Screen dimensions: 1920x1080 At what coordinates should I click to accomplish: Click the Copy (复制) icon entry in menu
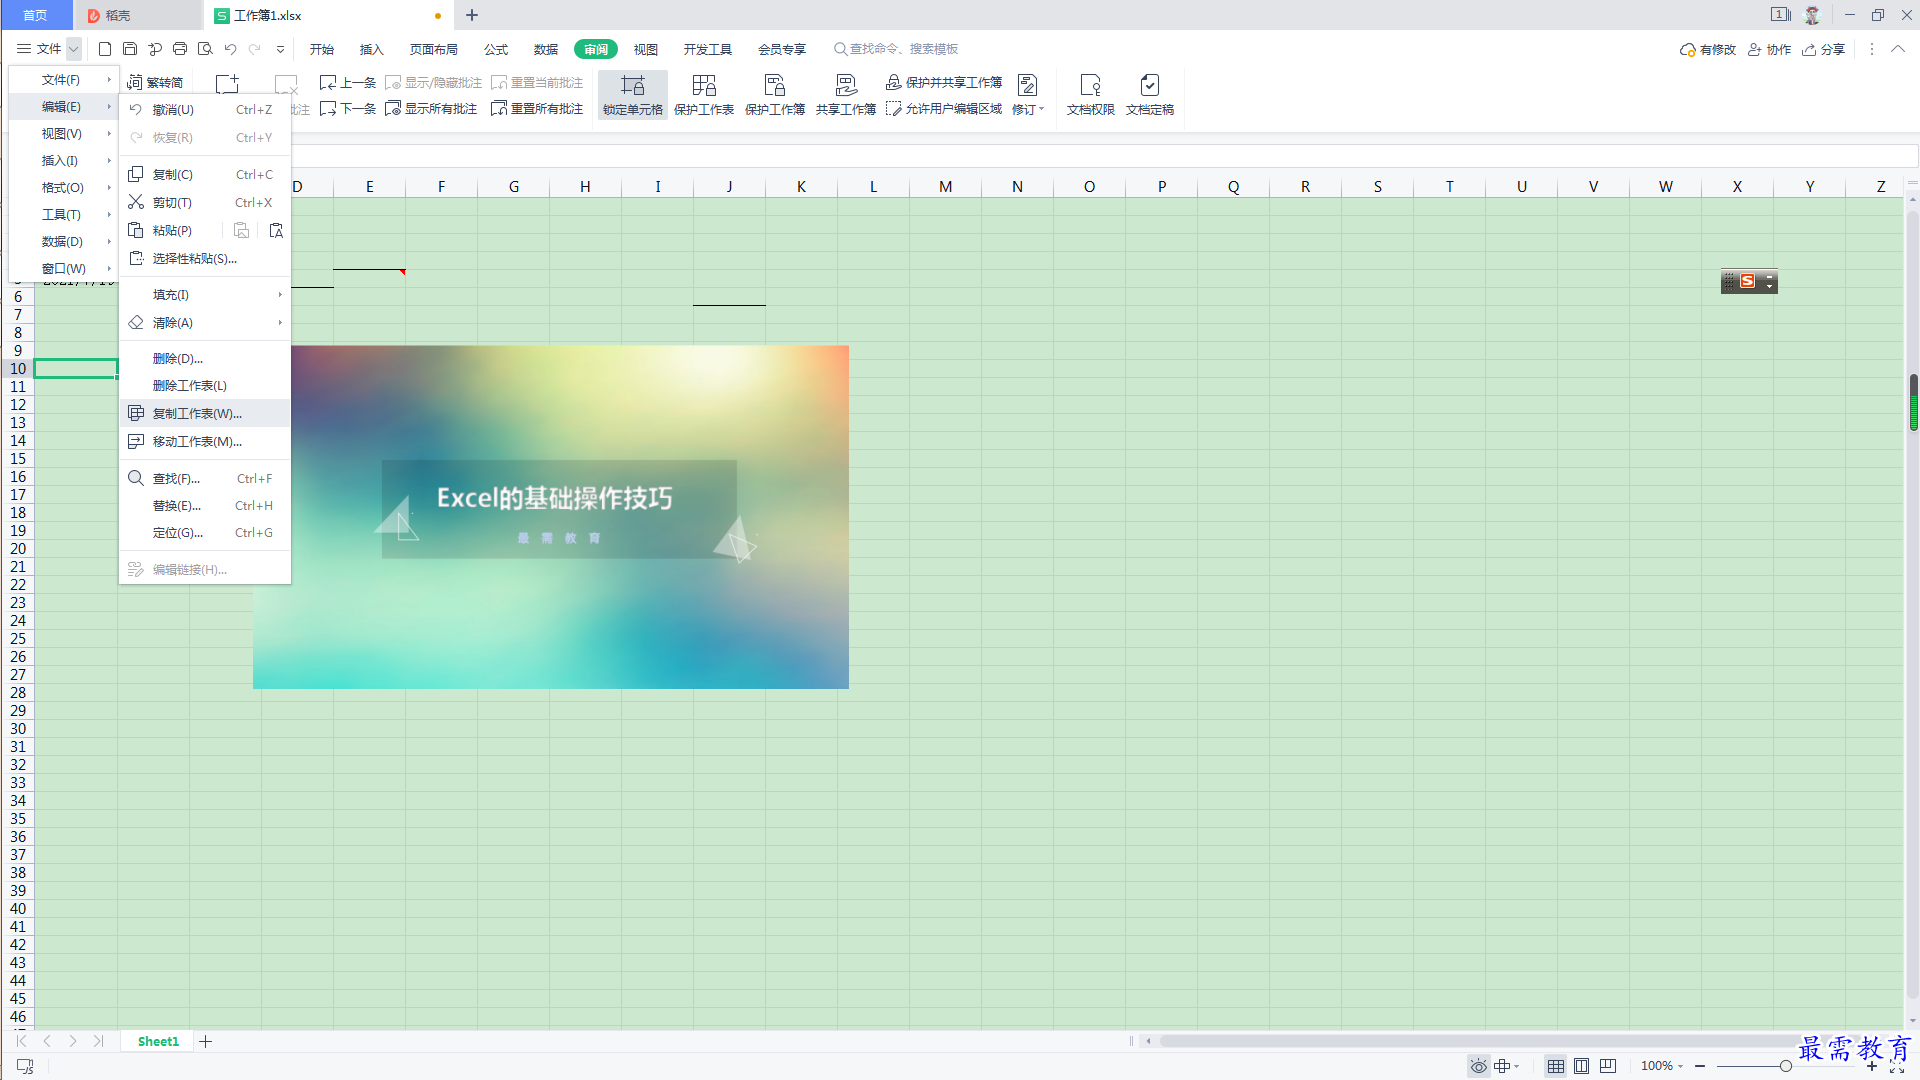point(136,174)
